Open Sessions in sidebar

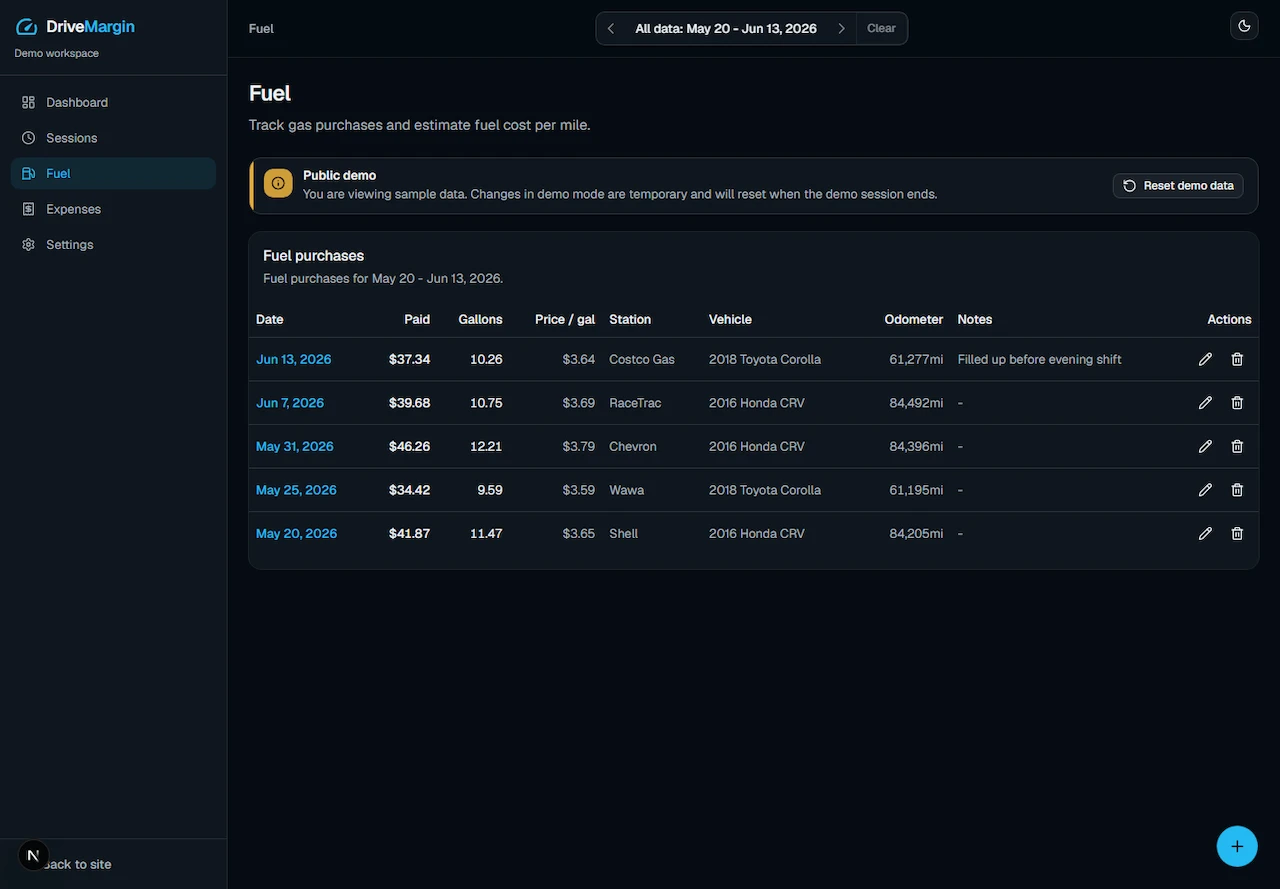coord(113,138)
